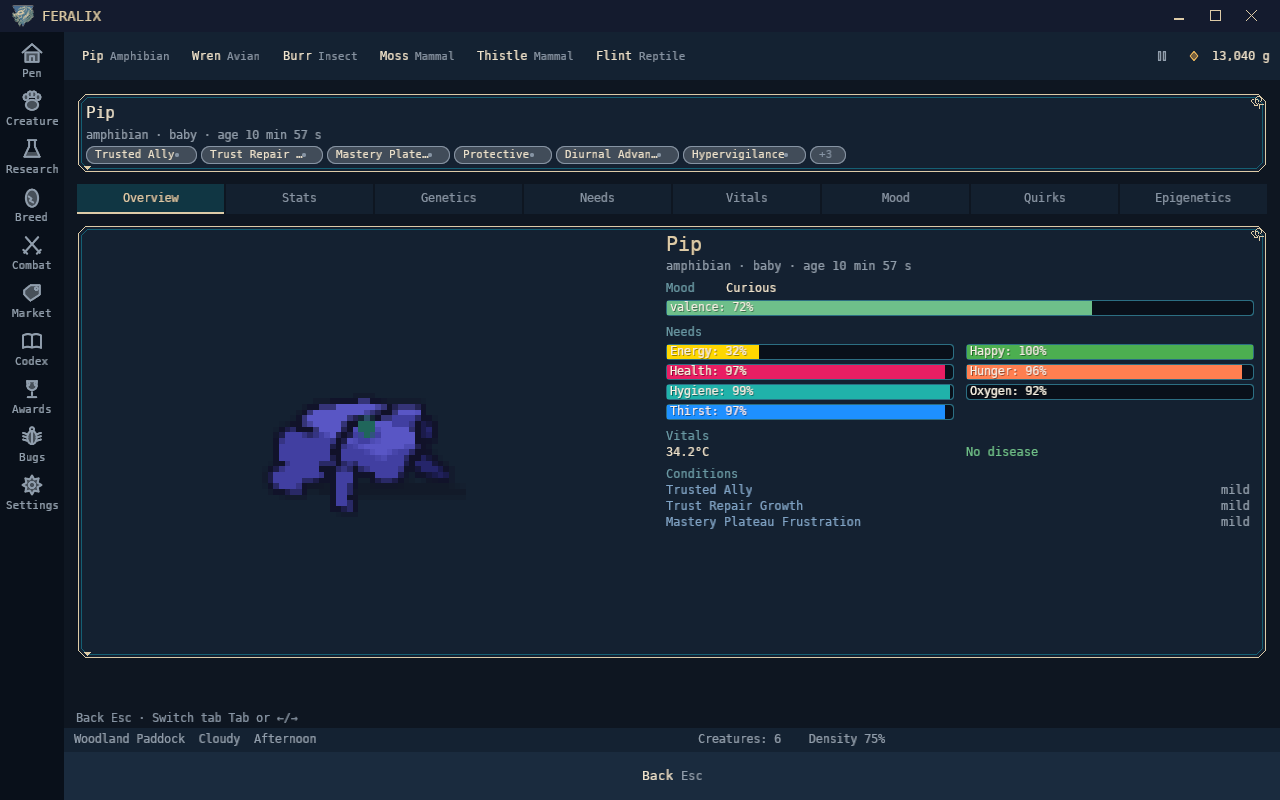Viewport: 1280px width, 800px height.
Task: Click the Energy 32% need bar
Action: pos(809,352)
